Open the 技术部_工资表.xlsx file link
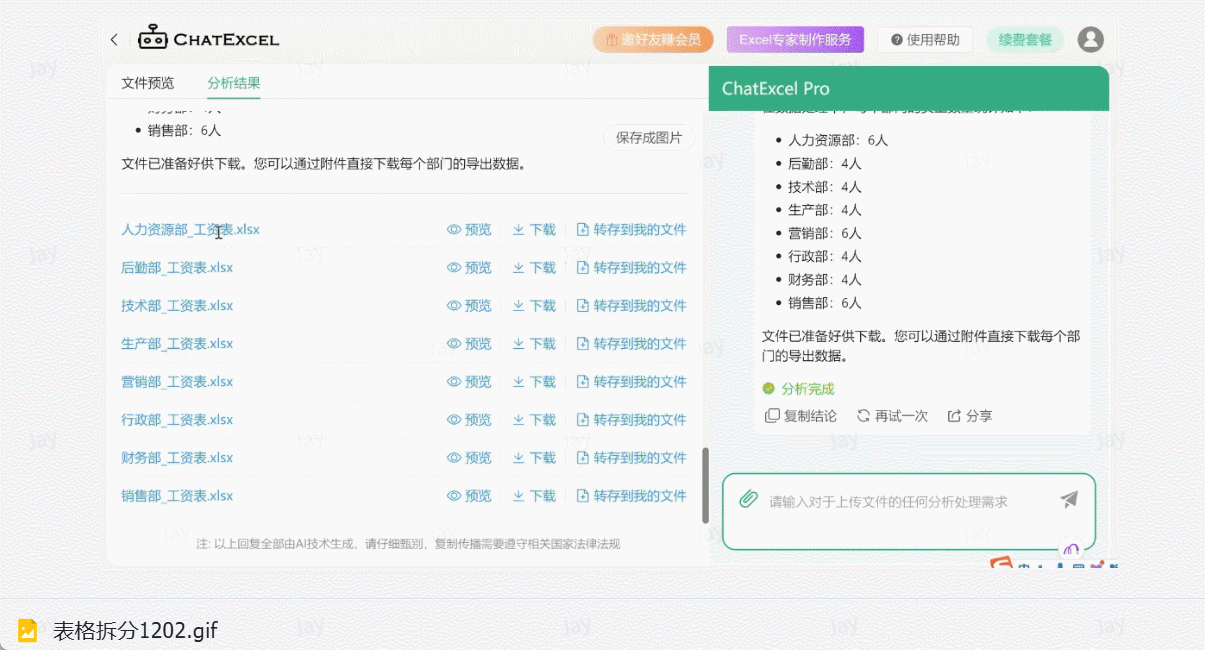 pyautogui.click(x=177, y=306)
